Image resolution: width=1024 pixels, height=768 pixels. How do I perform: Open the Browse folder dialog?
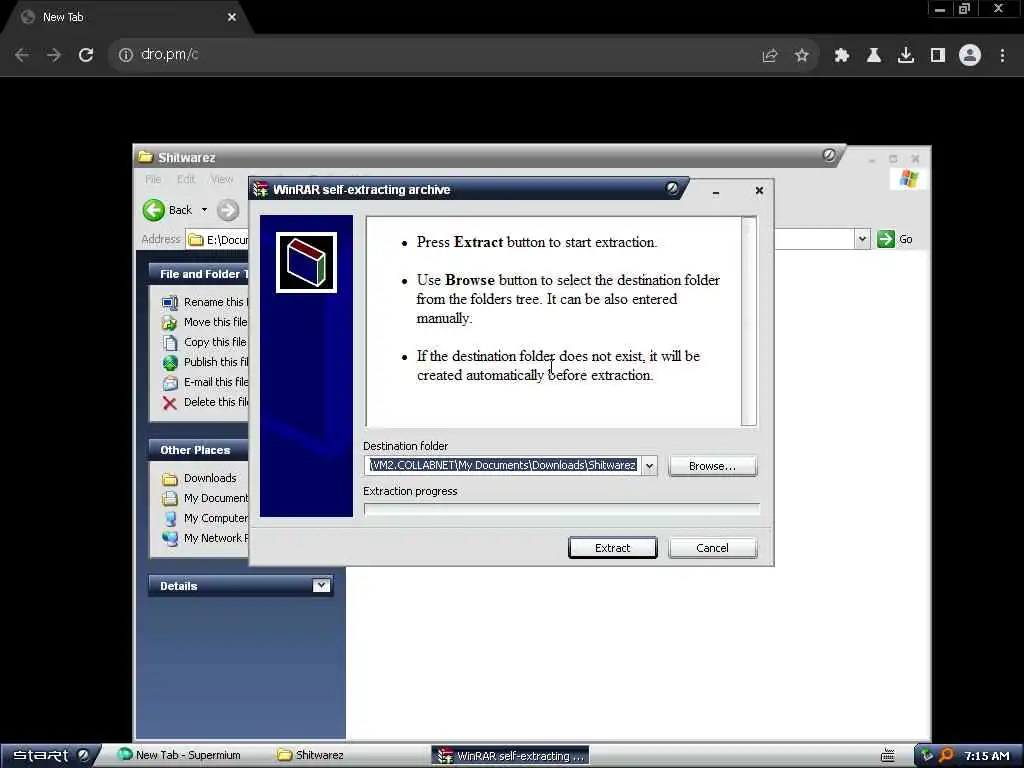point(712,466)
